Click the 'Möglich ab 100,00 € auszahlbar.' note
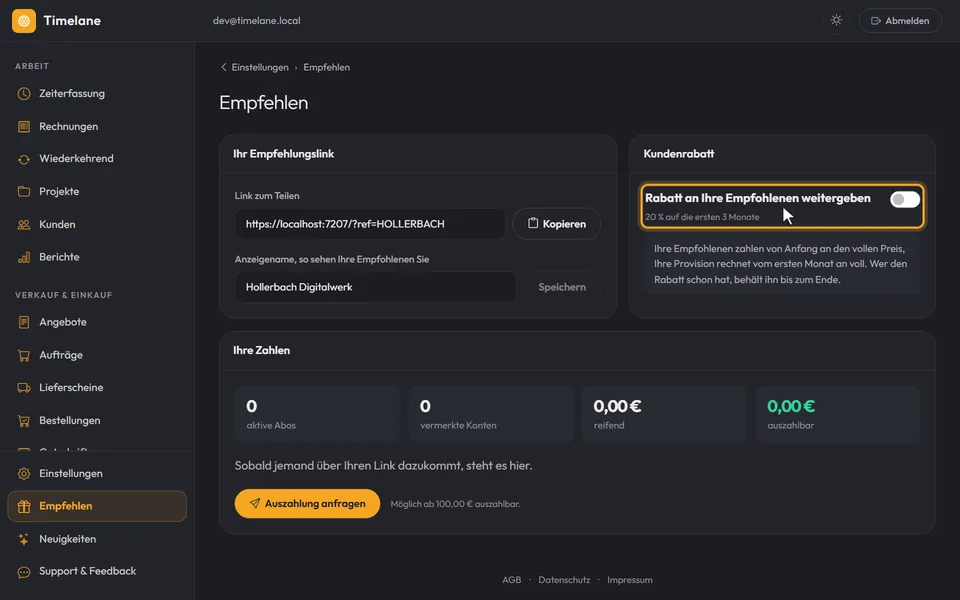This screenshot has height=600, width=960. click(456, 504)
